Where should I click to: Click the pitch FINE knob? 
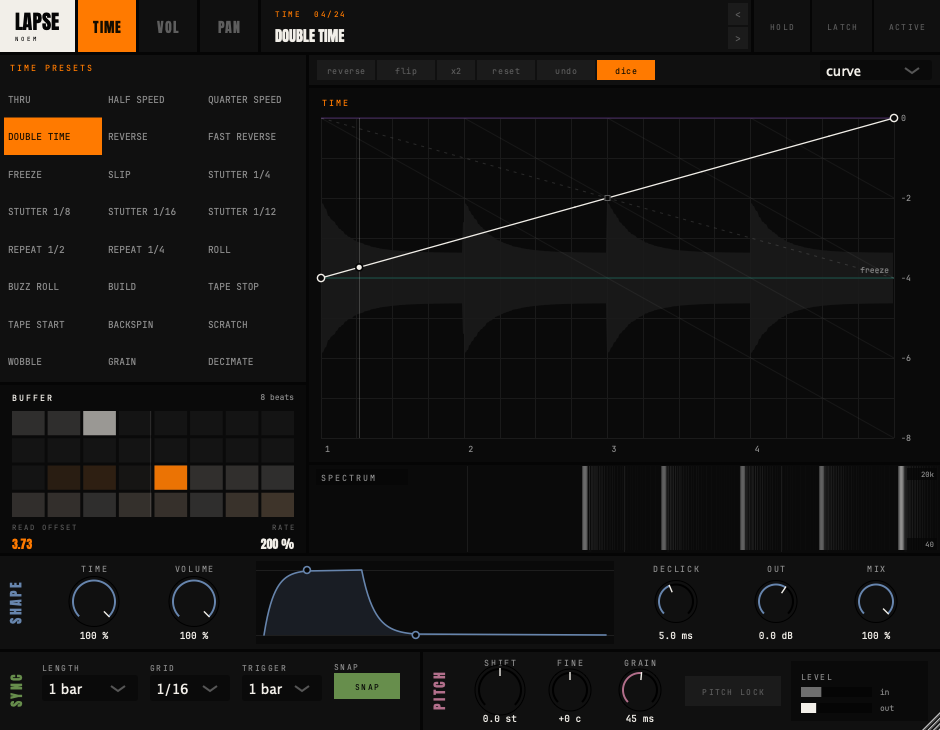tap(570, 689)
